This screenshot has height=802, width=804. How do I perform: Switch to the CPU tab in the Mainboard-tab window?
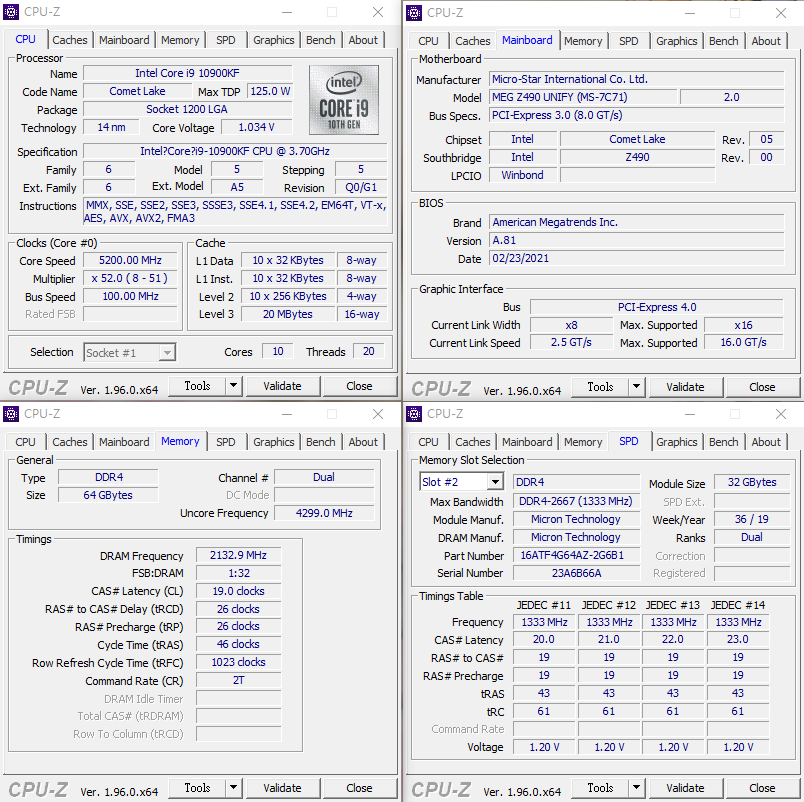coord(428,41)
